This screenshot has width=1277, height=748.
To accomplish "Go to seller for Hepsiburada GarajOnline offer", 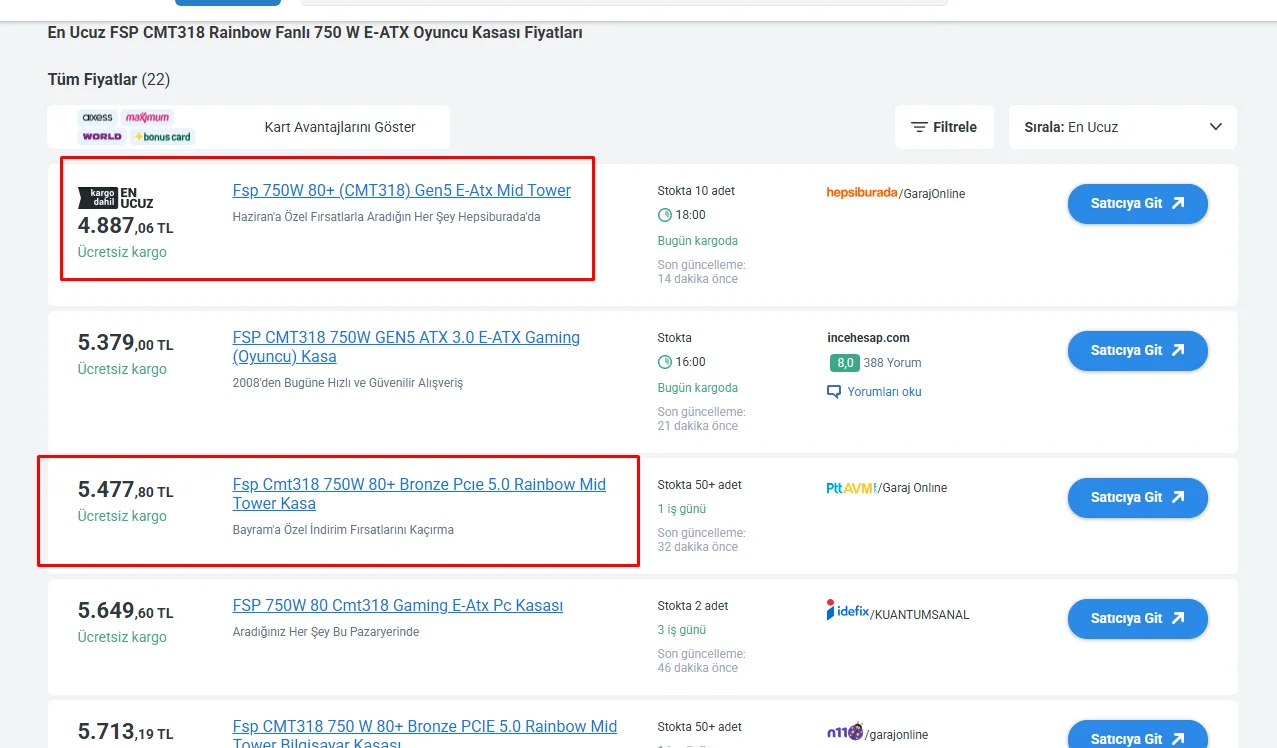I will coord(1138,203).
